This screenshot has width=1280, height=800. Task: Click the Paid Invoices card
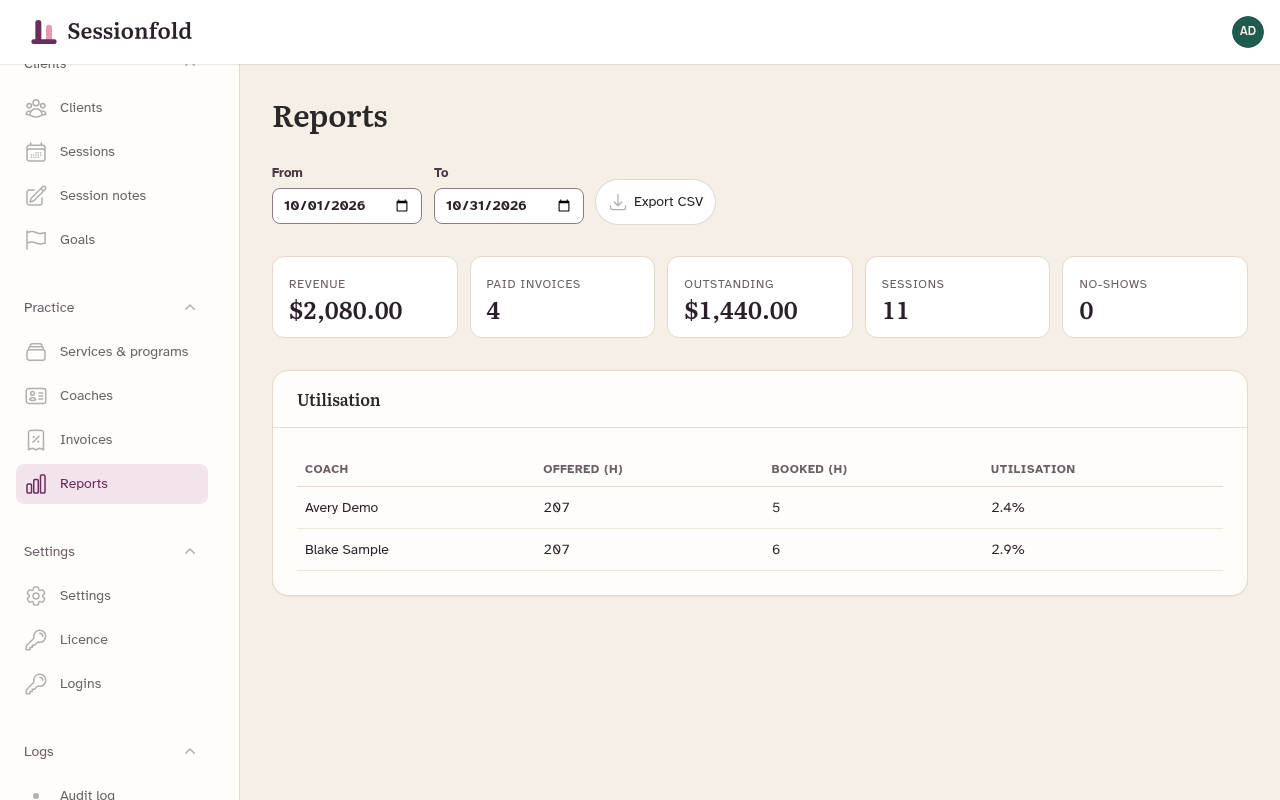[x=562, y=297]
